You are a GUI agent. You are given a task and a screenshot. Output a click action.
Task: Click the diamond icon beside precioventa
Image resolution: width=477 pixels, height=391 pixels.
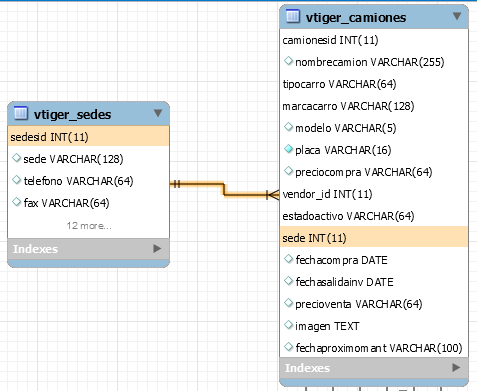pos(288,303)
